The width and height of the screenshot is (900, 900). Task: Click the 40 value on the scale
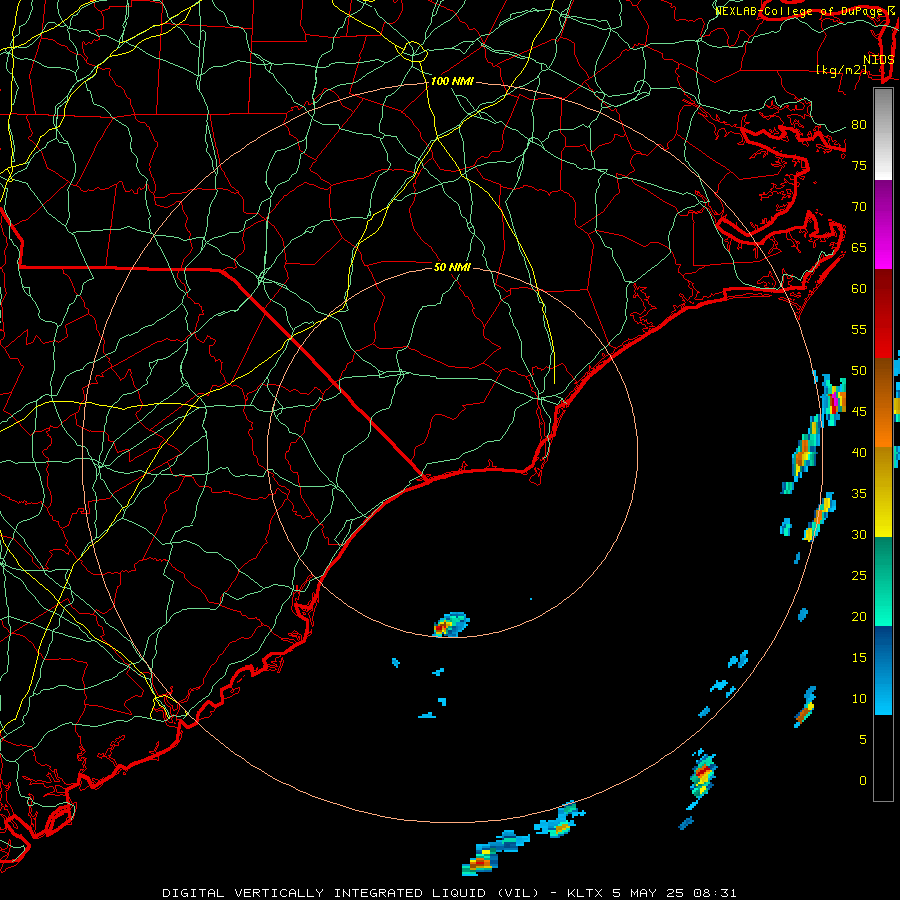859,453
